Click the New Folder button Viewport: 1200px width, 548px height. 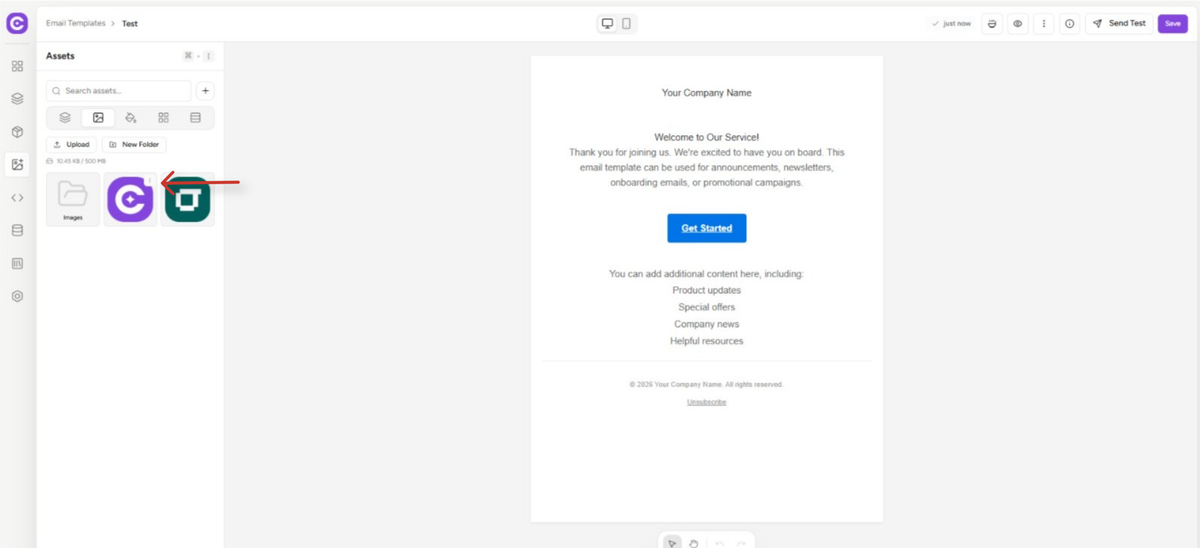(134, 145)
